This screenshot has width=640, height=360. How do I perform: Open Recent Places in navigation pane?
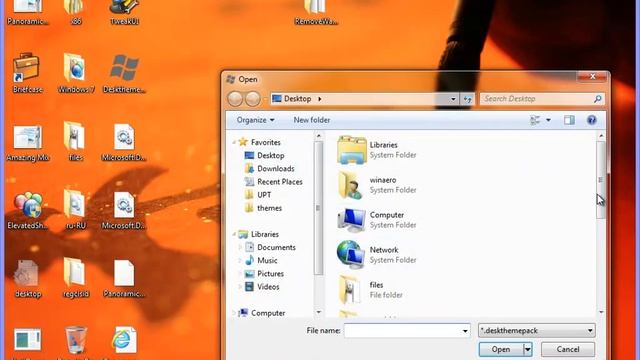[273, 182]
